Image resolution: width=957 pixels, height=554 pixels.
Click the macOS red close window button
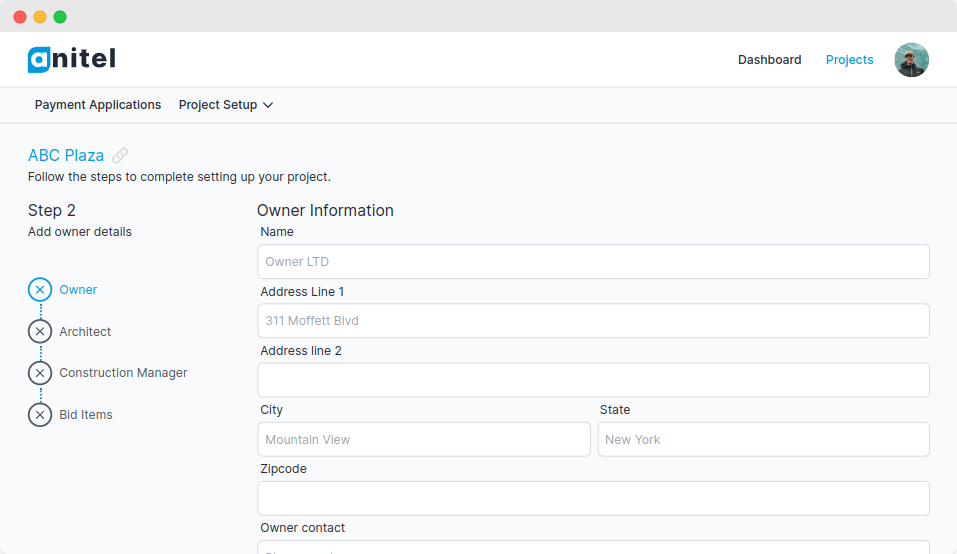click(20, 17)
